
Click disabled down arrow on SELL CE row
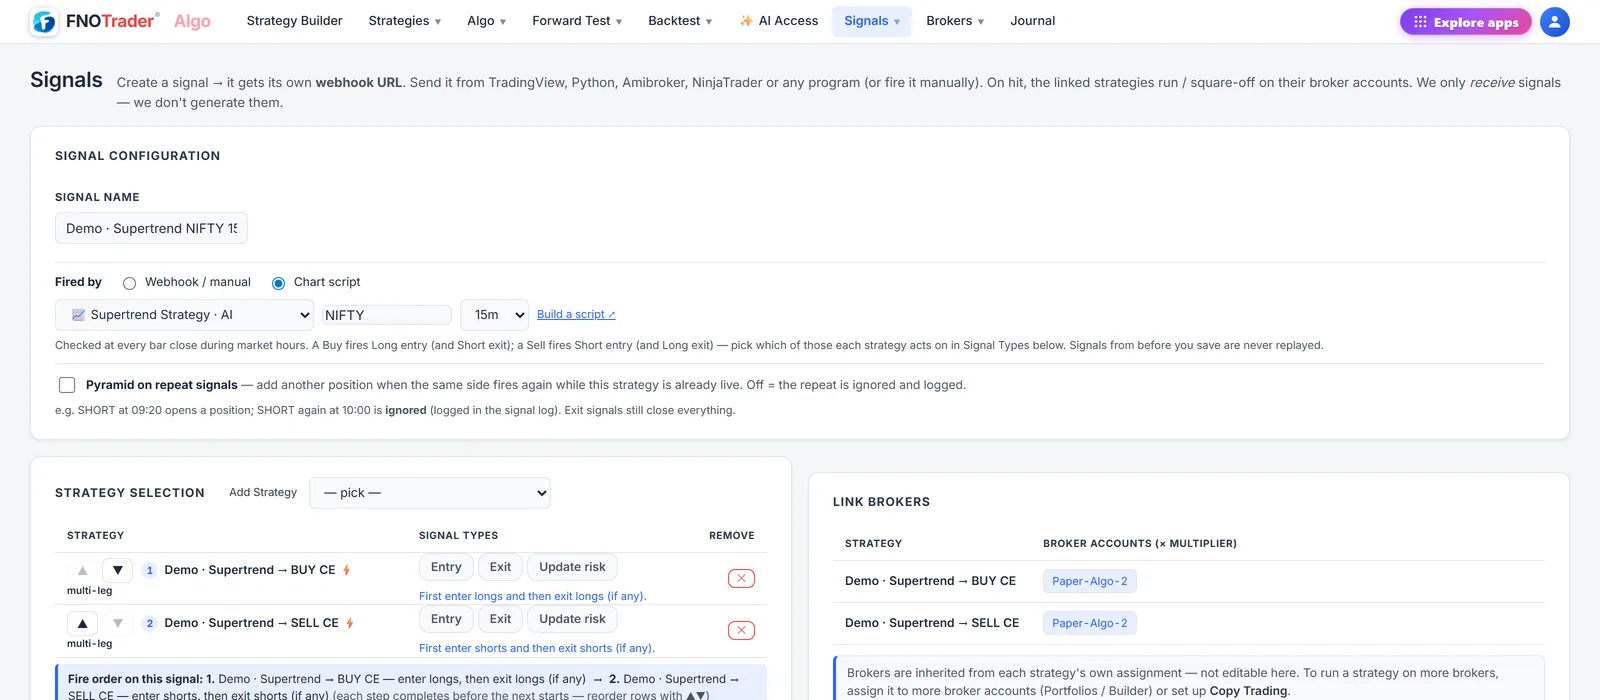click(x=117, y=623)
